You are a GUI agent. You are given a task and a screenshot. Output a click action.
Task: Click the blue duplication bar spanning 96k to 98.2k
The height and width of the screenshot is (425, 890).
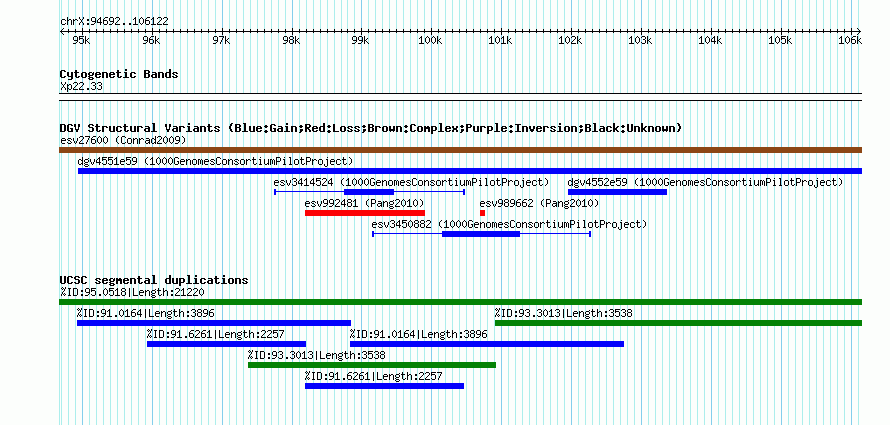coord(226,344)
